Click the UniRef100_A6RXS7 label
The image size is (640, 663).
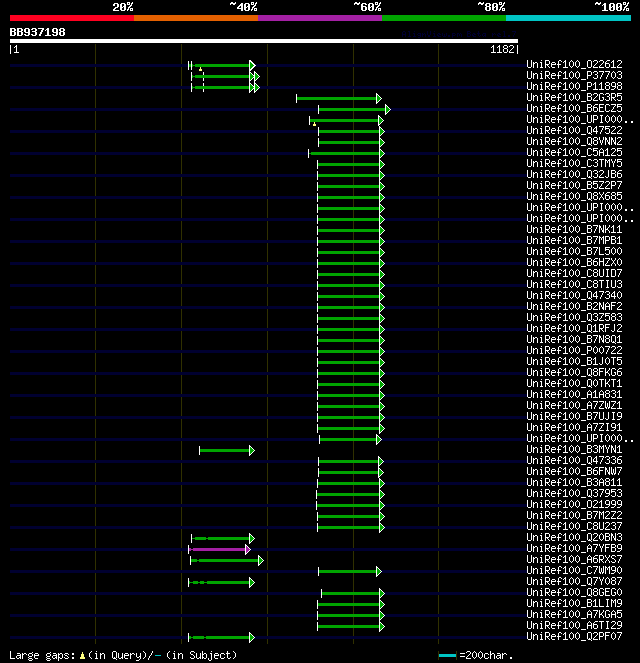[x=574, y=559]
